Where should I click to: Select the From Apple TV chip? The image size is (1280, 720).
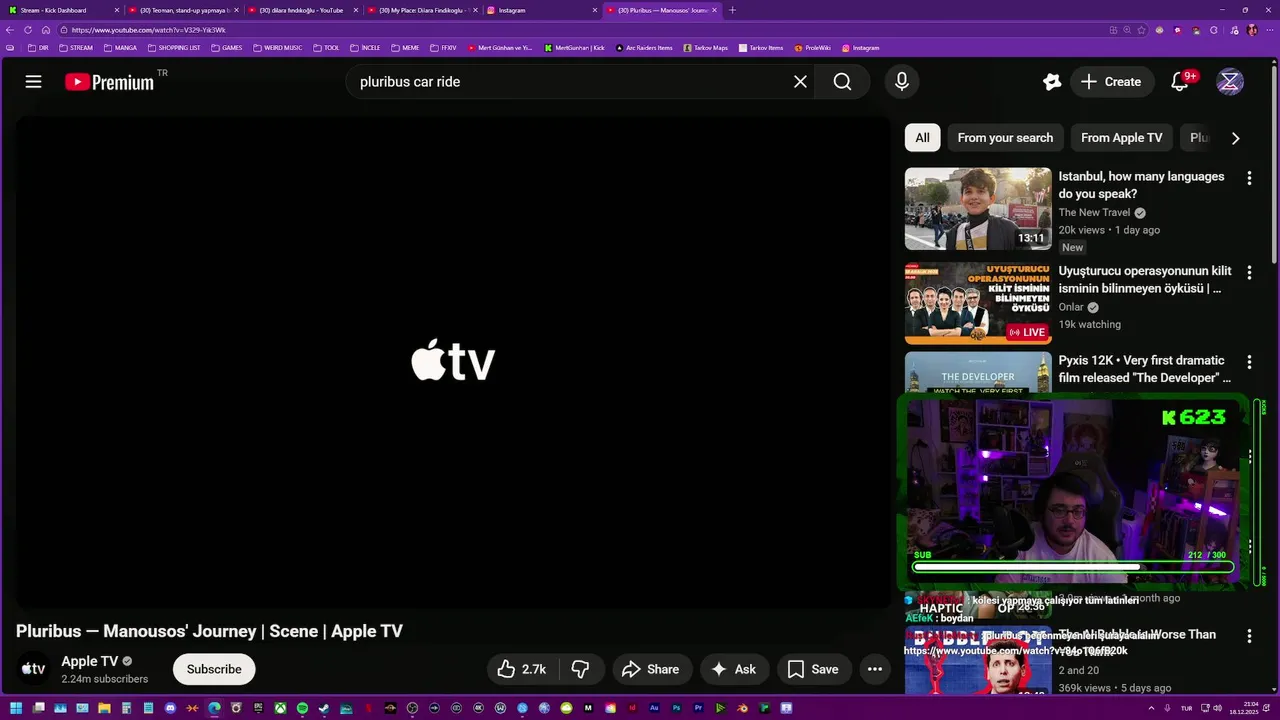[1121, 138]
